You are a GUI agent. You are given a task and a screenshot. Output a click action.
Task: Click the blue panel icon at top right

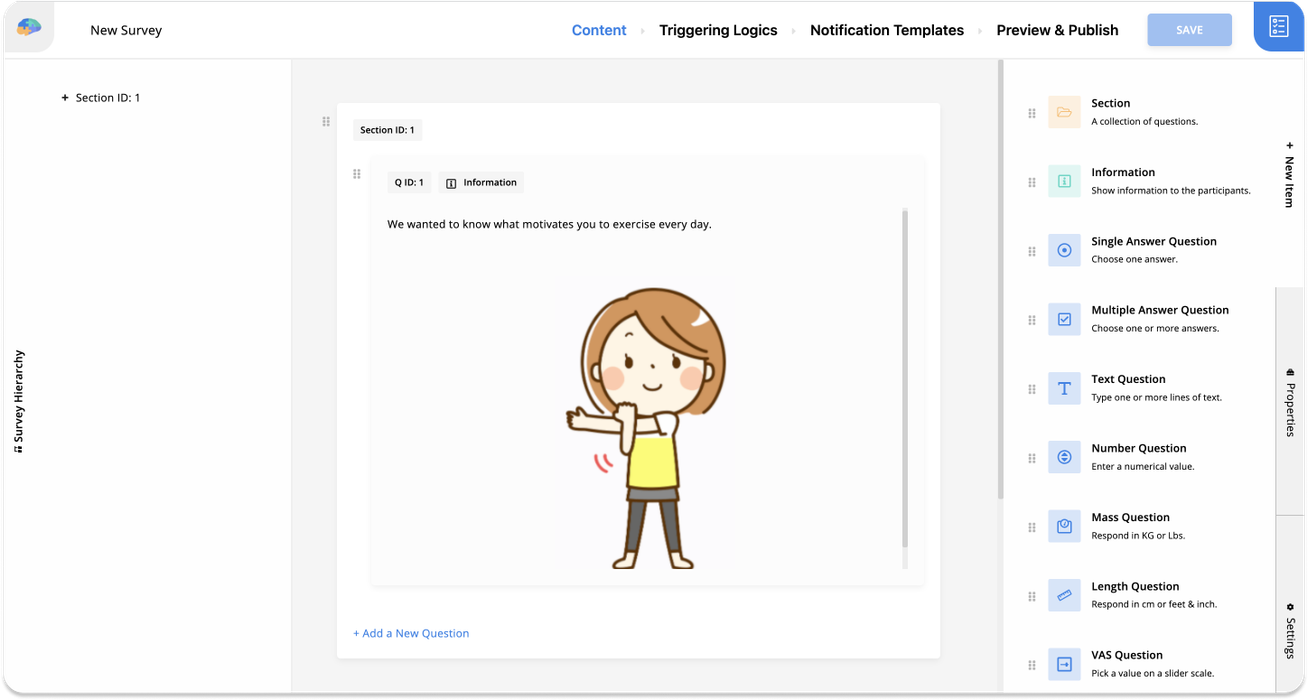(x=1280, y=27)
